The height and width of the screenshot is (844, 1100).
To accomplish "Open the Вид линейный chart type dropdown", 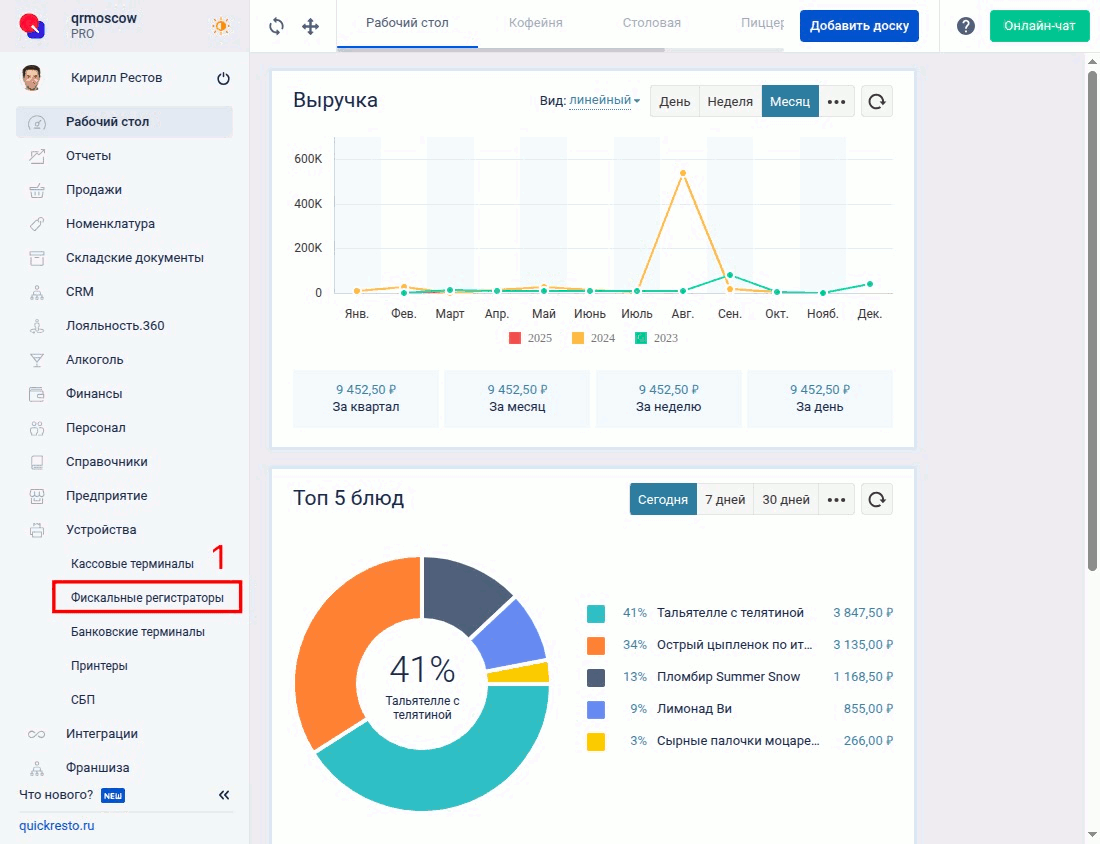I will 604,101.
